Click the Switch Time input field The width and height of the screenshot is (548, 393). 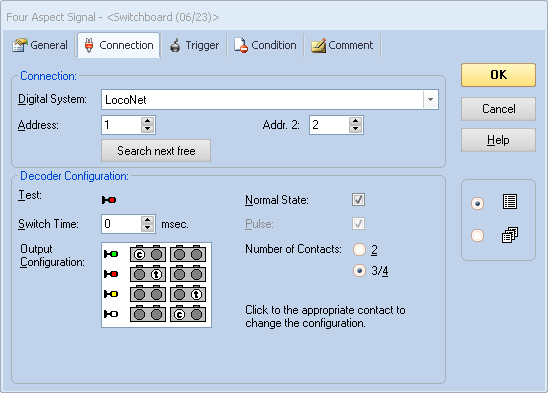coord(121,224)
